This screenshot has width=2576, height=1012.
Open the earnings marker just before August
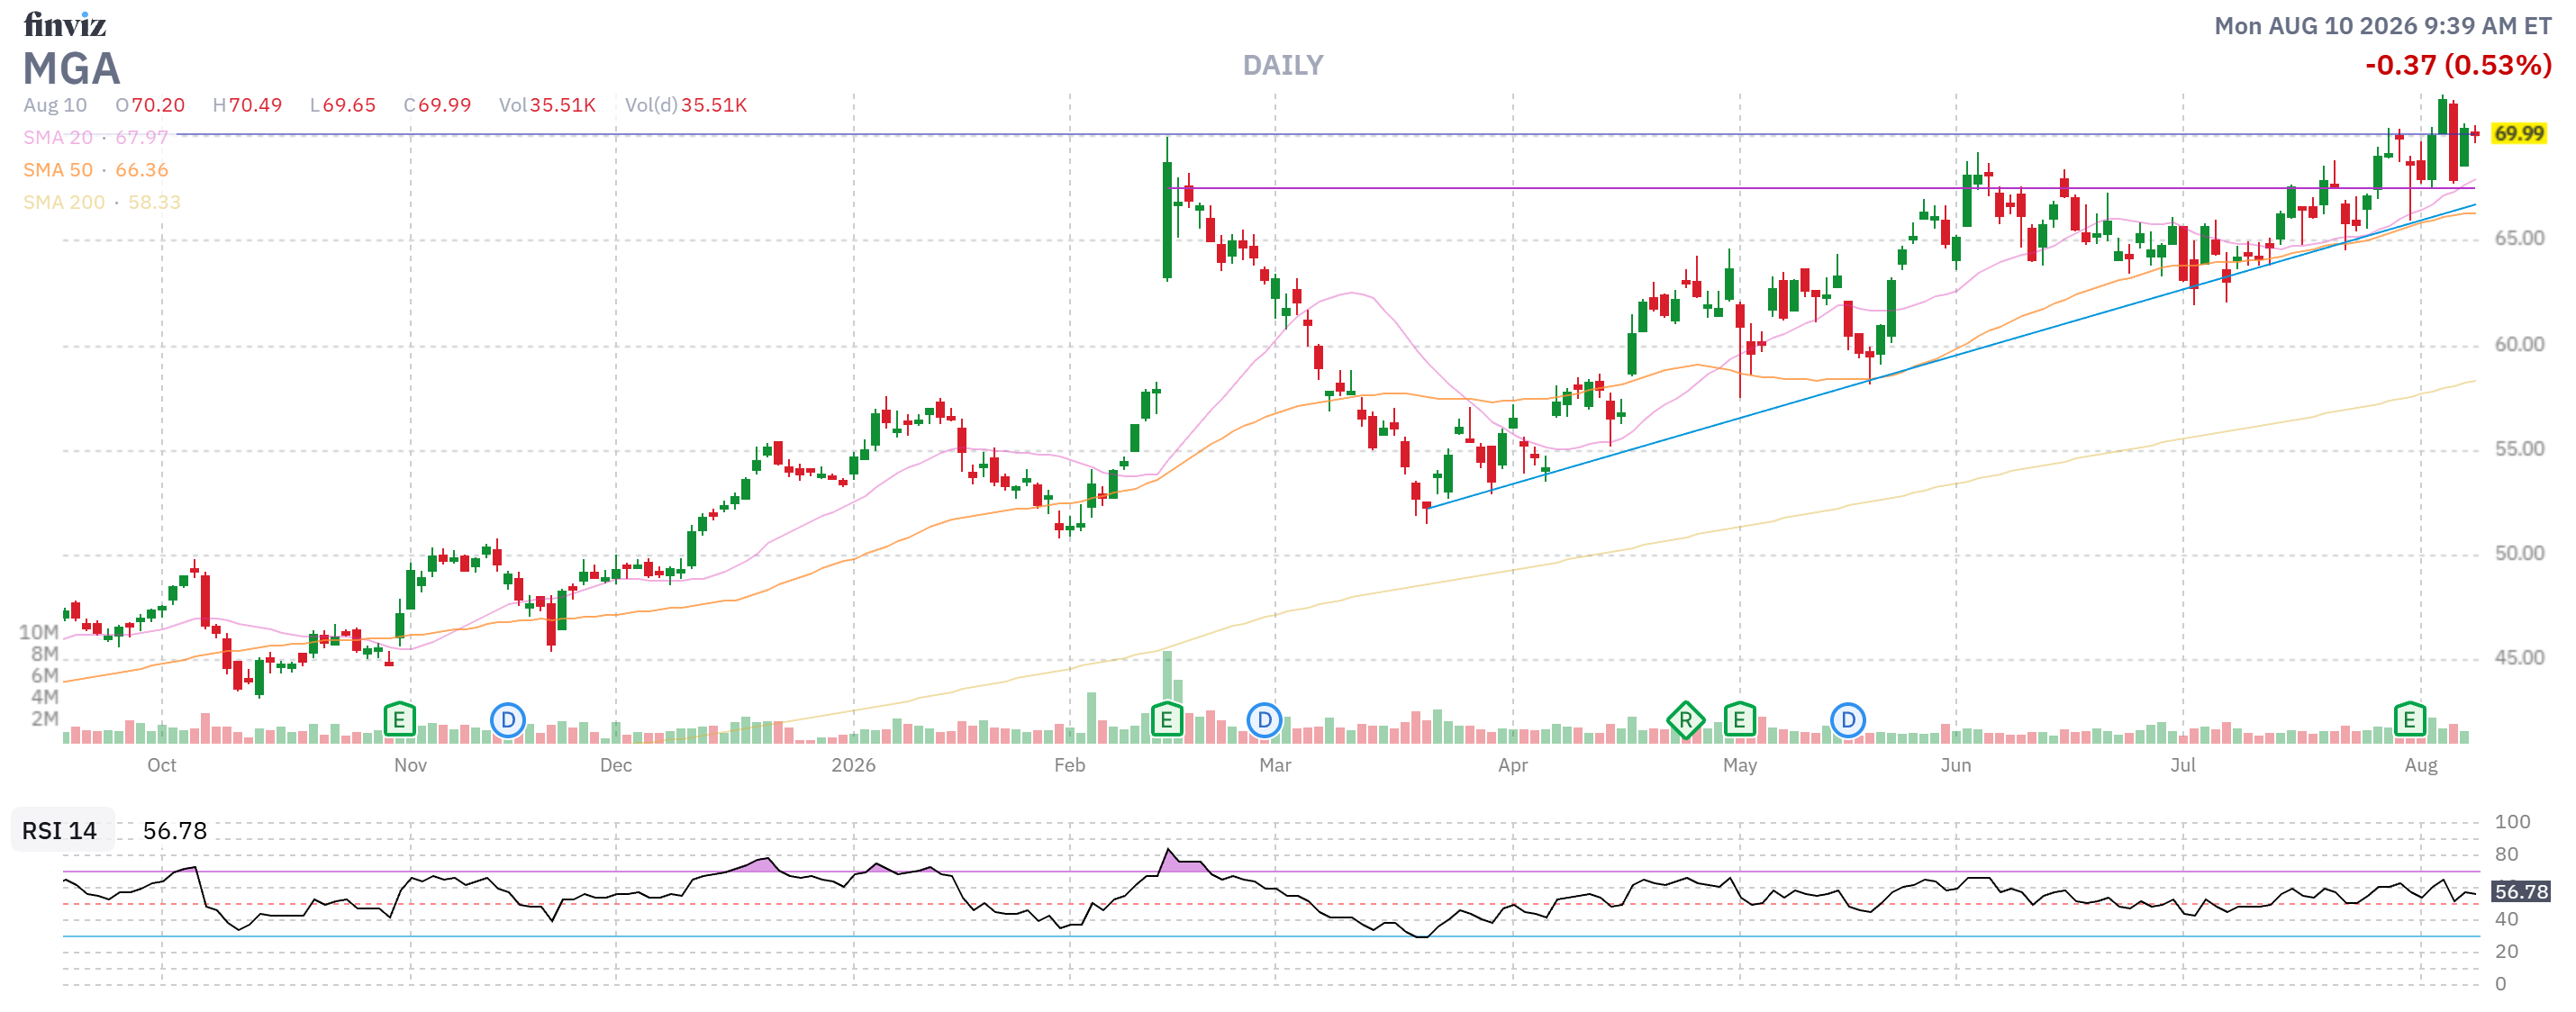(2410, 719)
